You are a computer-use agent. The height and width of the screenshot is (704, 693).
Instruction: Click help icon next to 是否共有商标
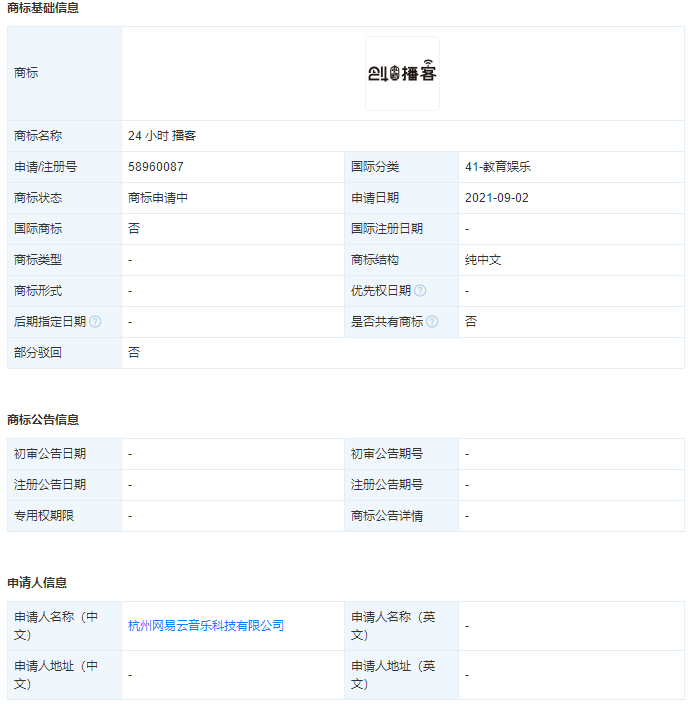tap(432, 321)
